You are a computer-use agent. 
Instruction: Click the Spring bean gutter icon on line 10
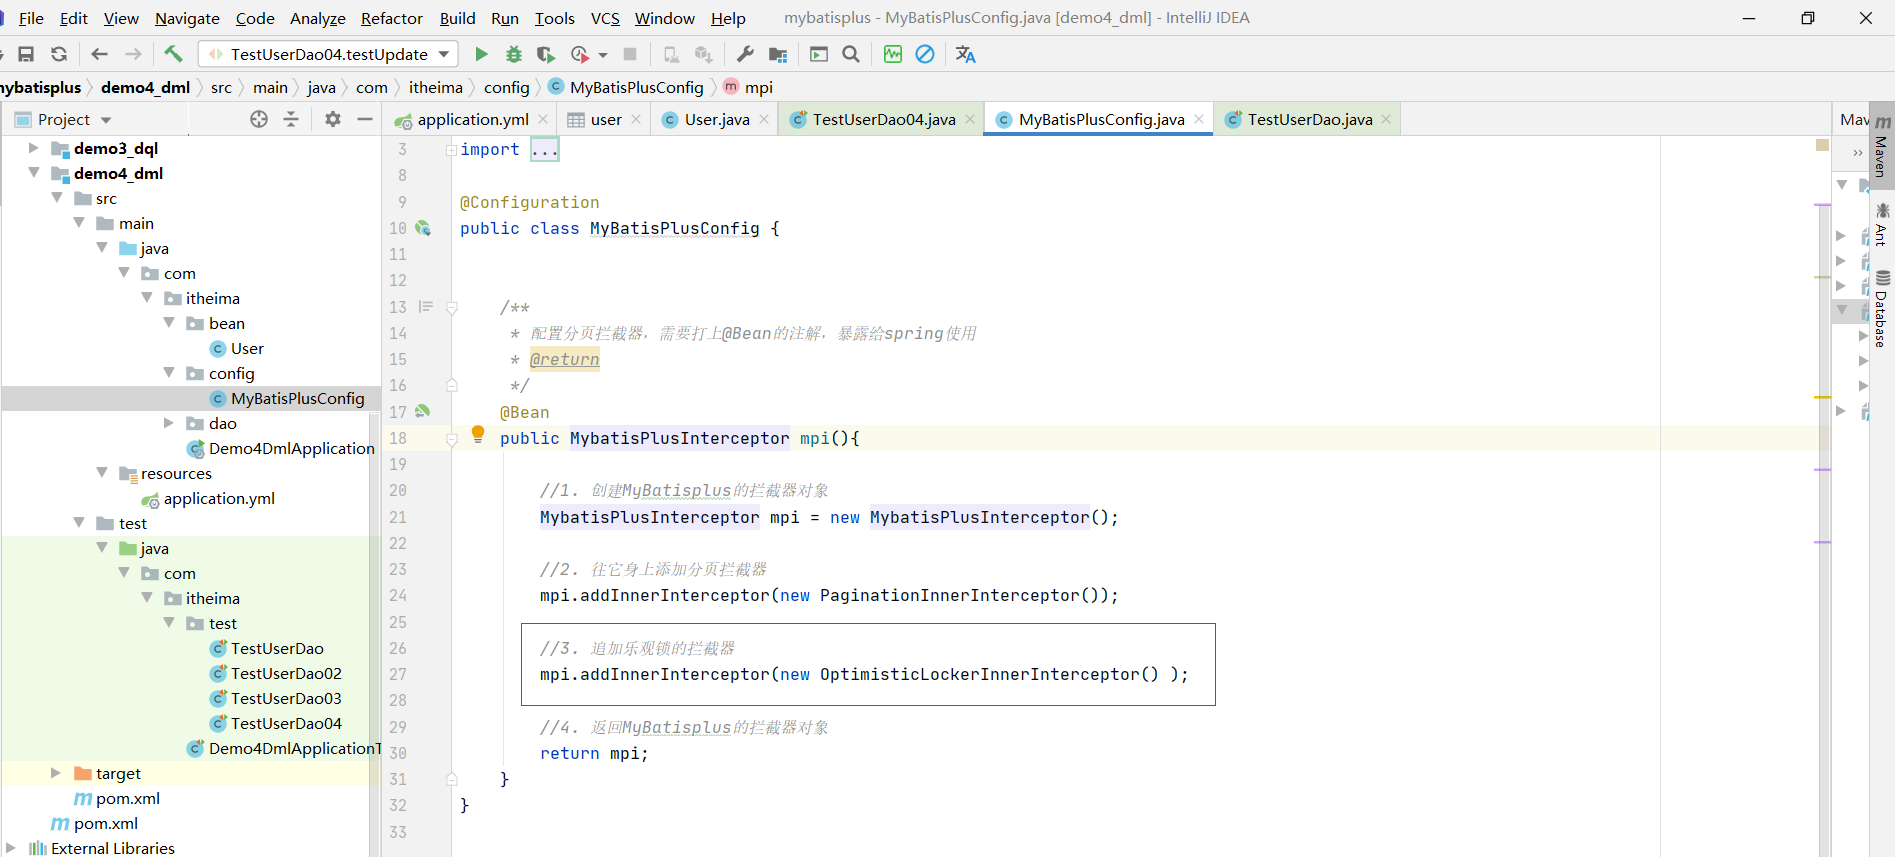coord(423,228)
